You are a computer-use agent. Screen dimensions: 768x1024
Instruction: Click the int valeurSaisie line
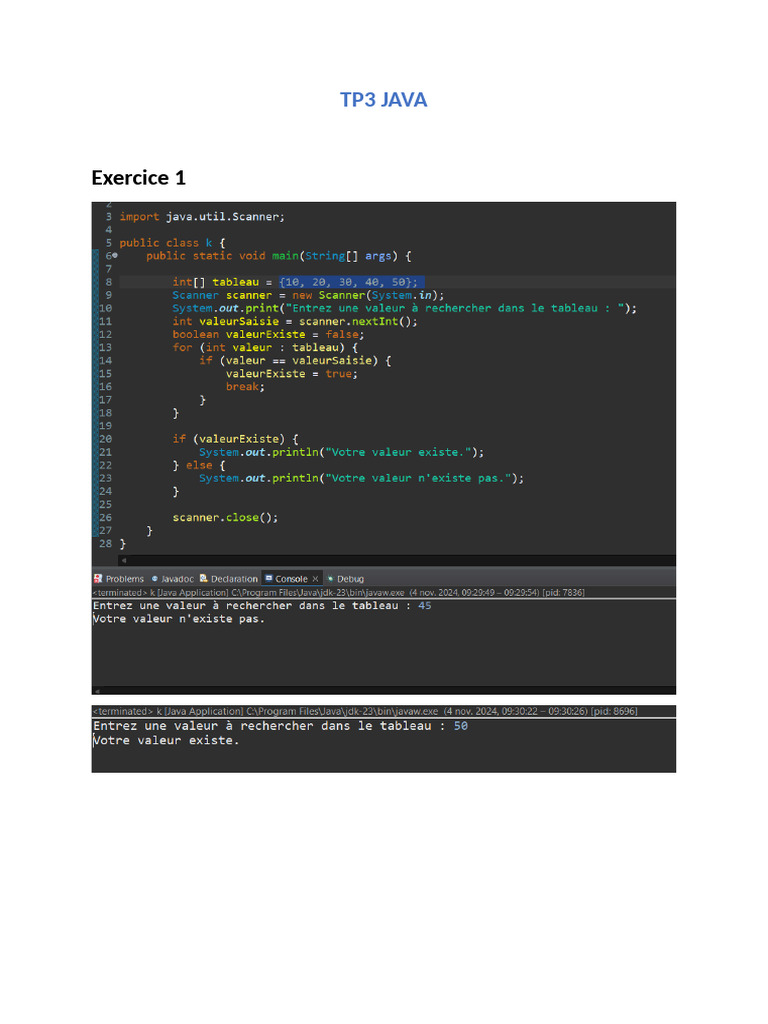(x=295, y=321)
